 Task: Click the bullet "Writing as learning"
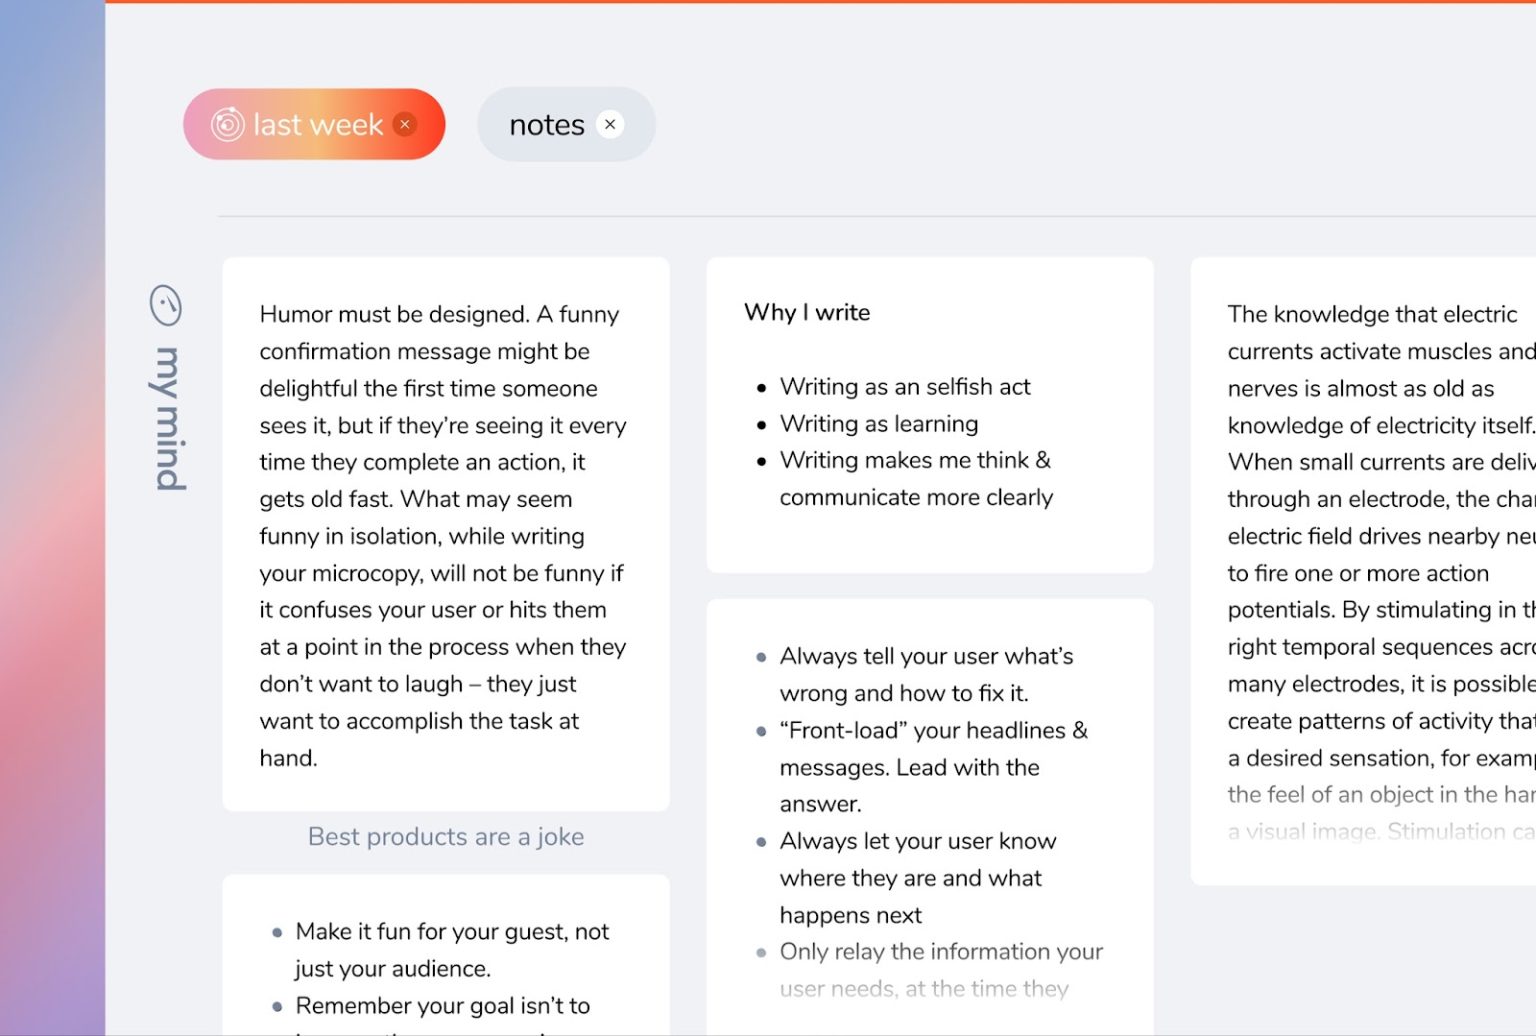pos(878,423)
